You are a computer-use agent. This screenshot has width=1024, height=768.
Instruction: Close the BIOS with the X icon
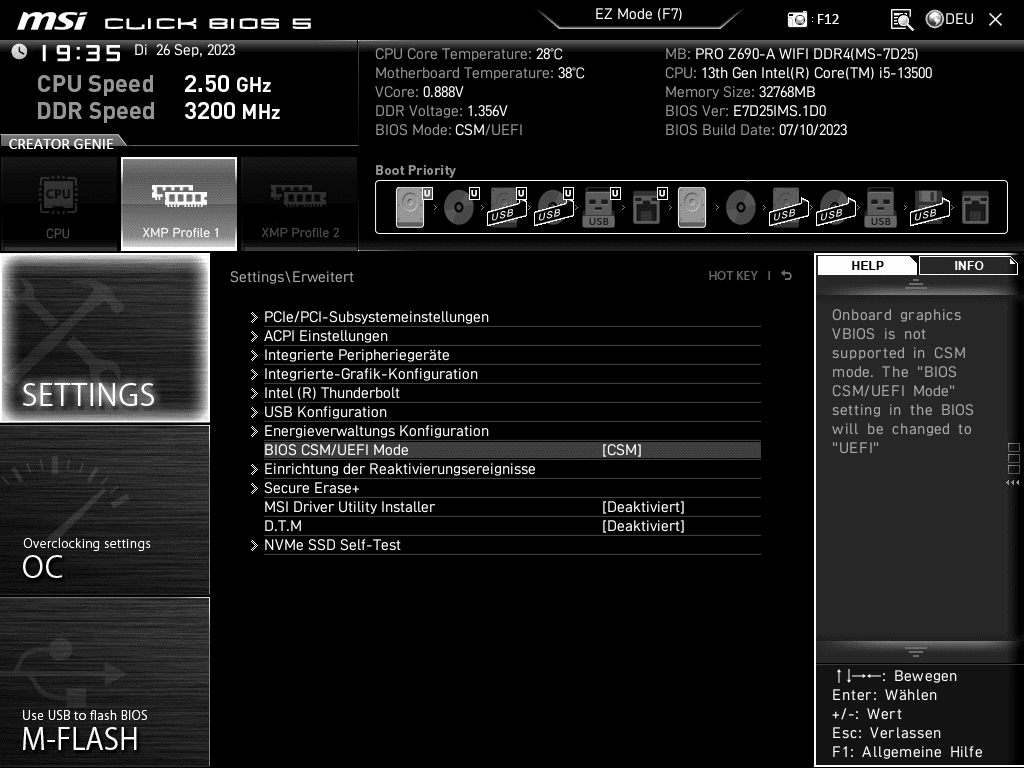pos(995,20)
